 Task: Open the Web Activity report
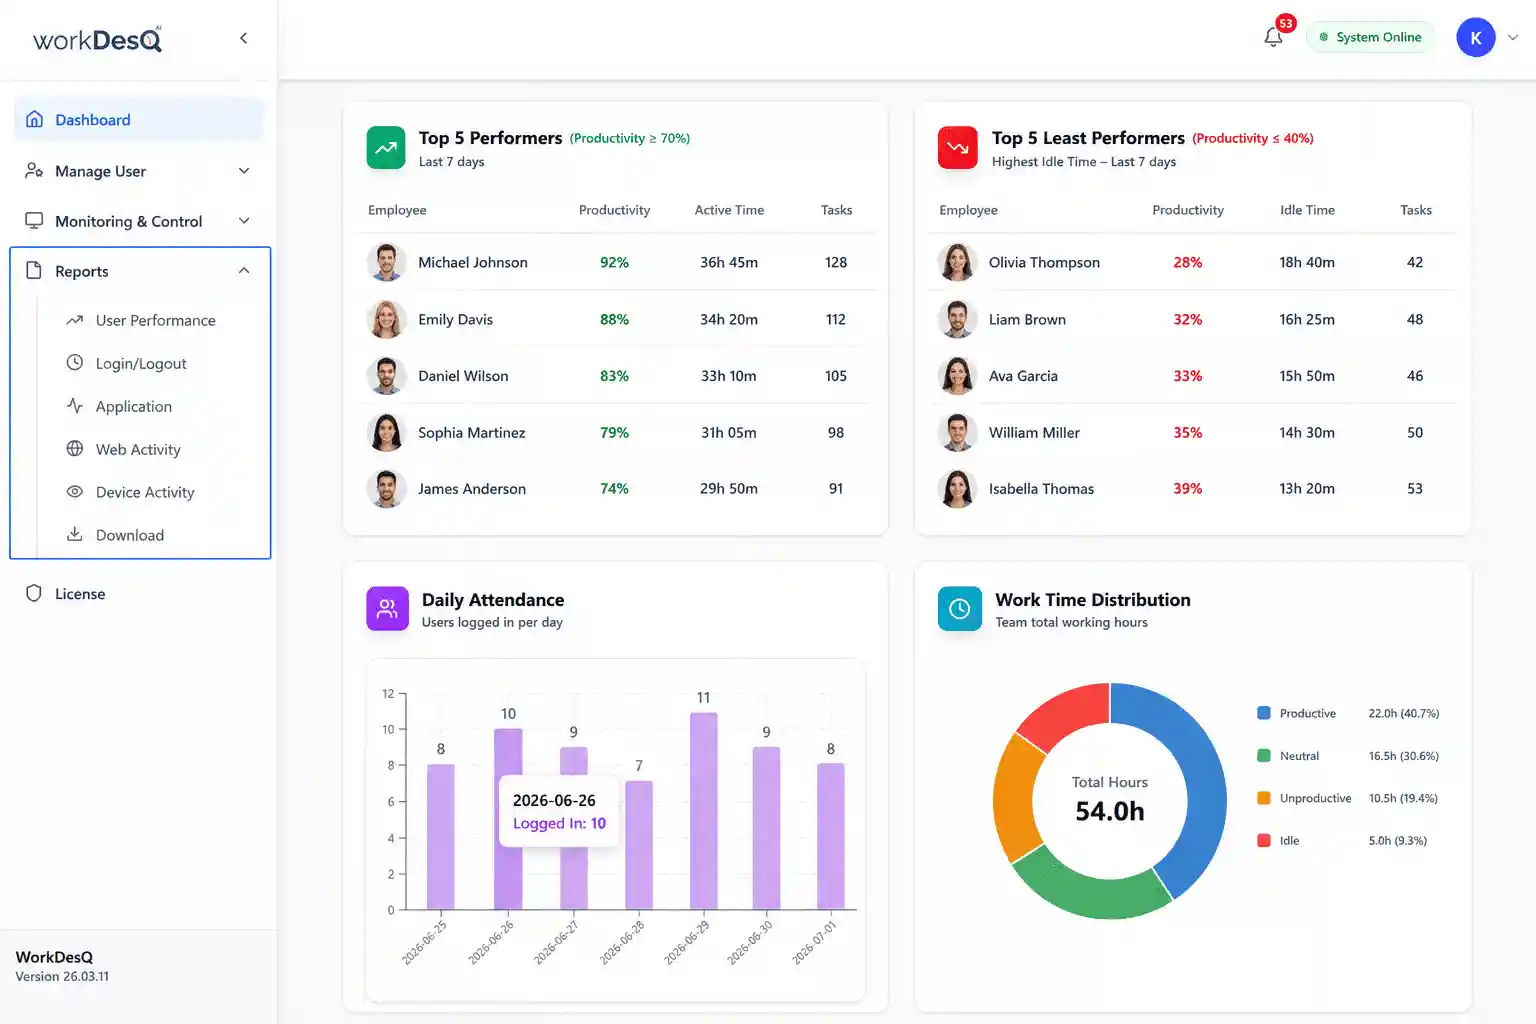(138, 449)
